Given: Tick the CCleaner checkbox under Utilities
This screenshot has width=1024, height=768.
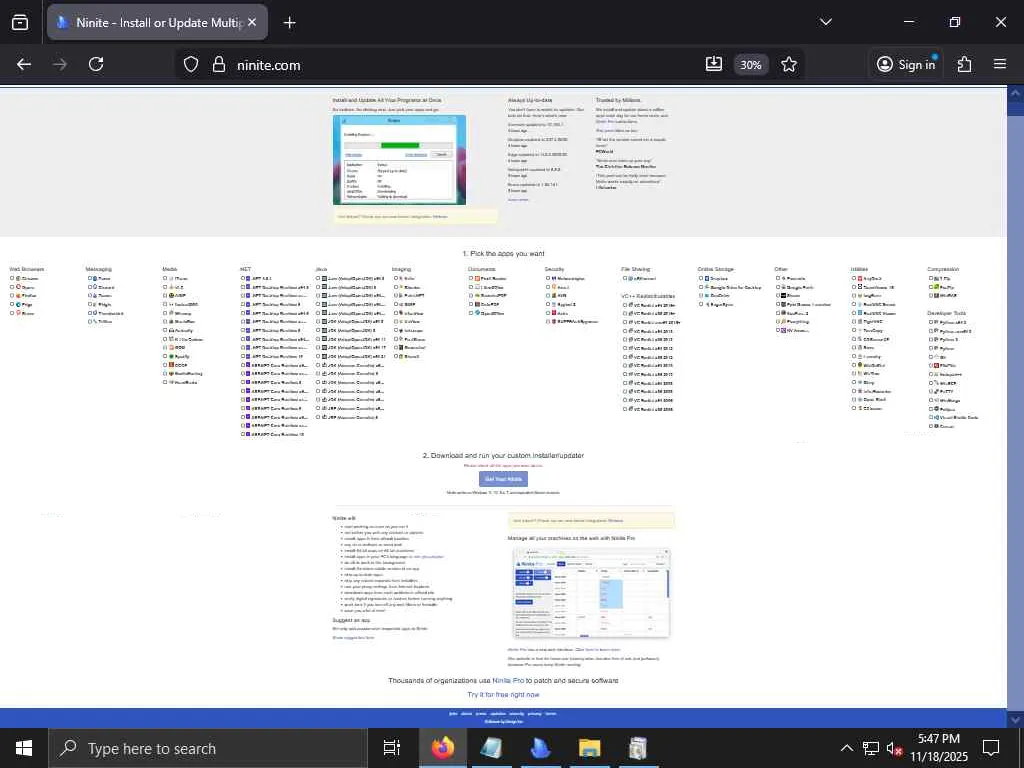Looking at the screenshot, I should tap(854, 408).
